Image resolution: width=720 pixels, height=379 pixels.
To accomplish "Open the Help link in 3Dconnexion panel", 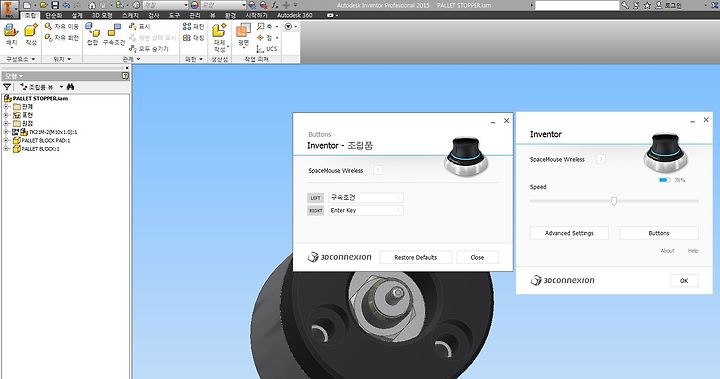I will click(x=693, y=251).
